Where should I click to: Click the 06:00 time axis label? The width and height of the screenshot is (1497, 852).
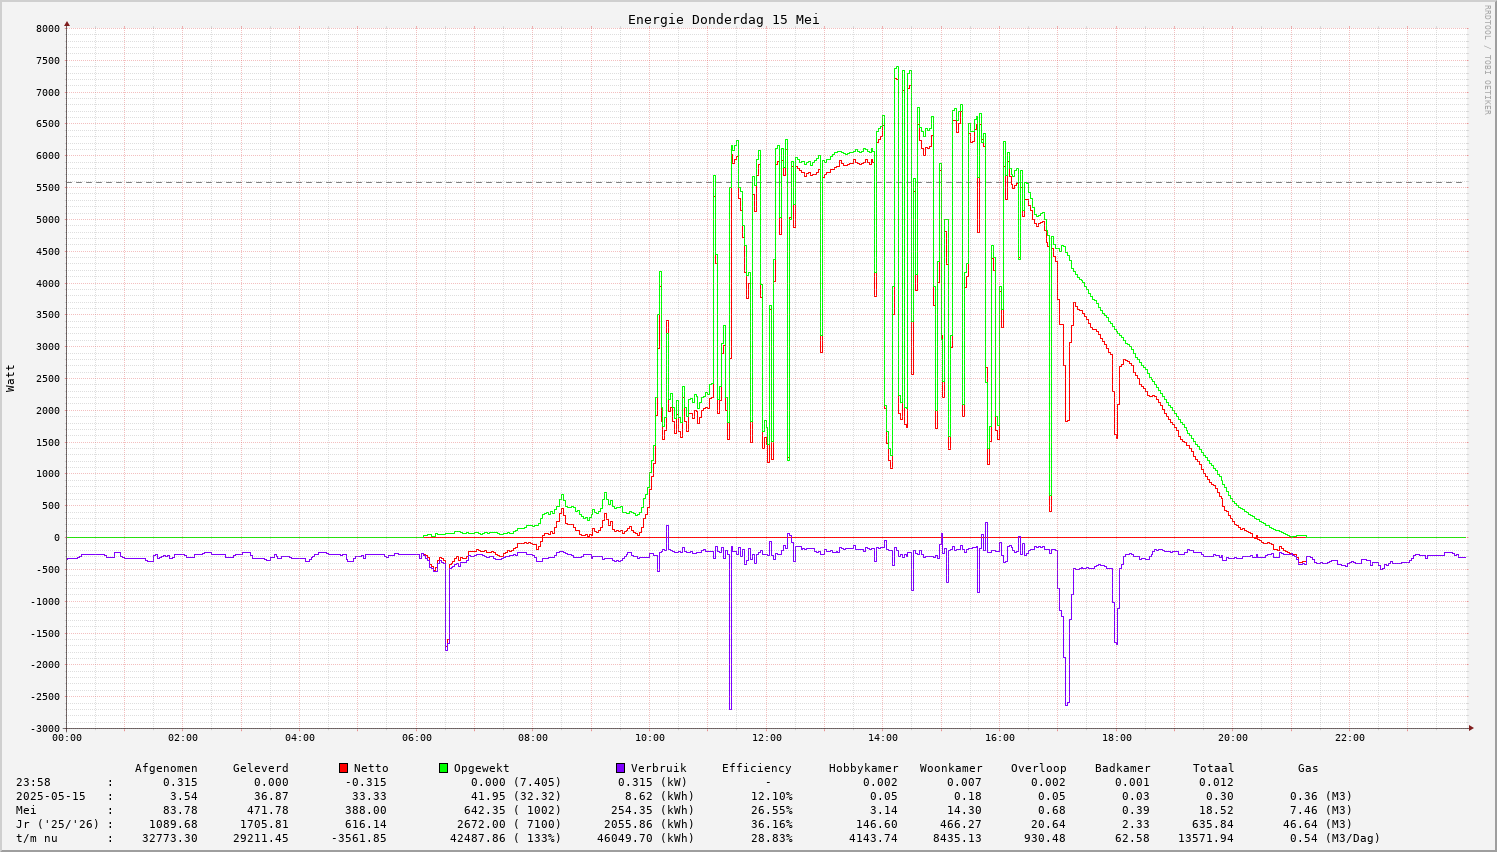point(416,738)
